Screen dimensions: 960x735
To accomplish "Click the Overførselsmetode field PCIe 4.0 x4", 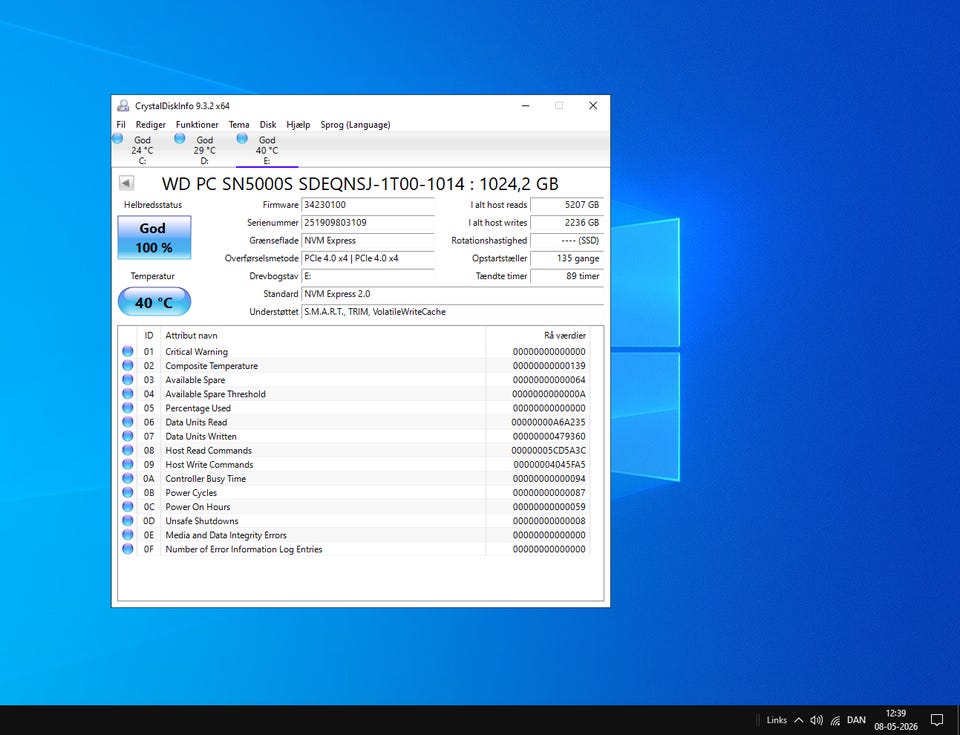I will point(368,258).
